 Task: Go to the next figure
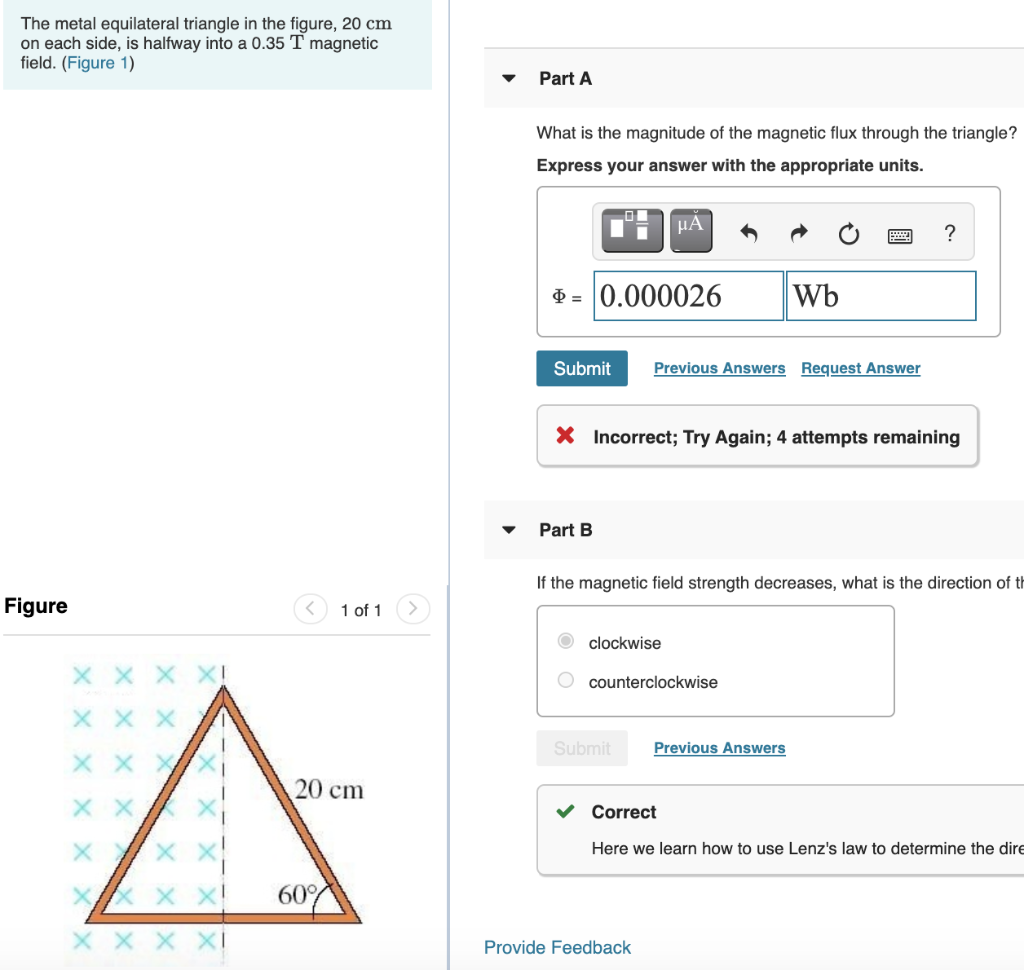(413, 609)
